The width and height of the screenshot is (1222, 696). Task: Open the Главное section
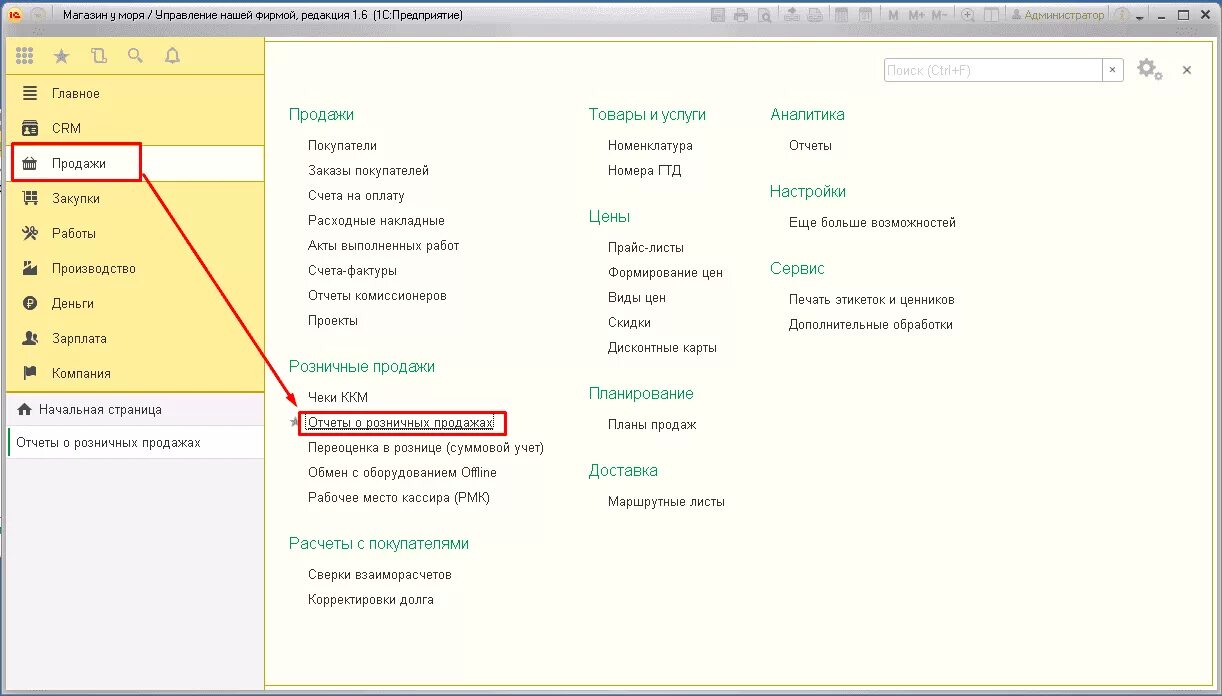pos(136,93)
